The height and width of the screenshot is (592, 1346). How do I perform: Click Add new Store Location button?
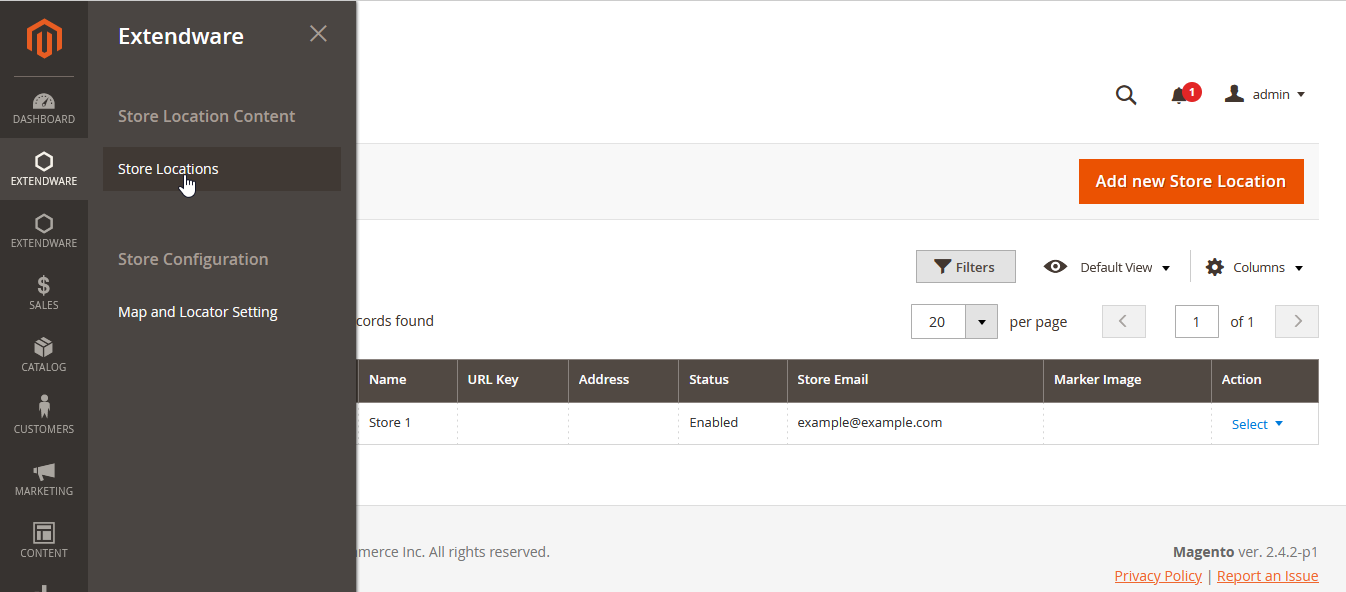pos(1191,181)
